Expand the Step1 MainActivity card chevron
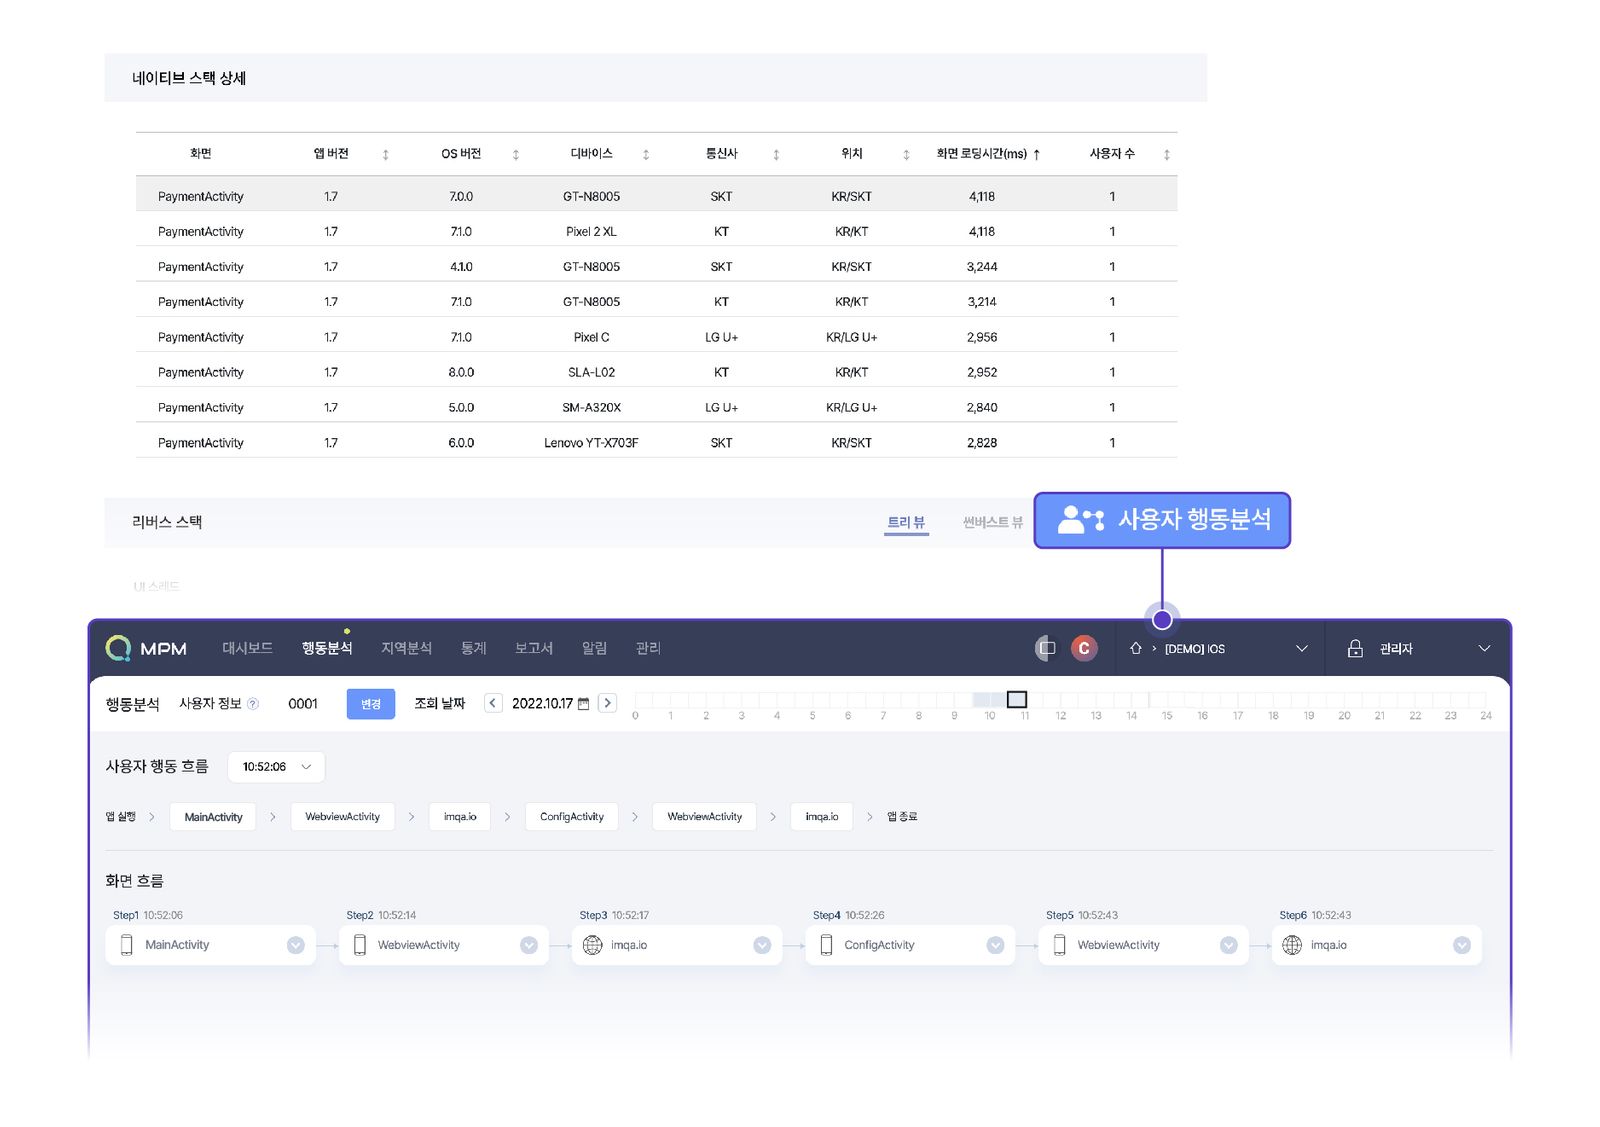The image size is (1600, 1127). tap(296, 945)
